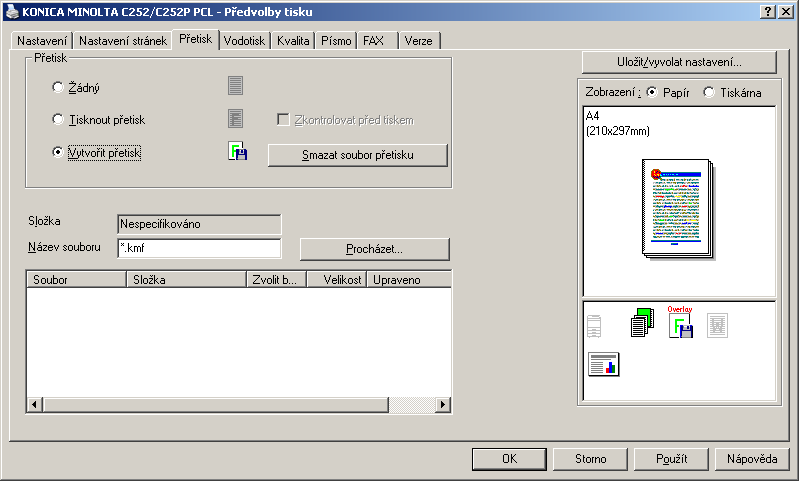Click the A4 paper preview thumbnail
Viewport: 799px width, 481px height.
pos(678,209)
